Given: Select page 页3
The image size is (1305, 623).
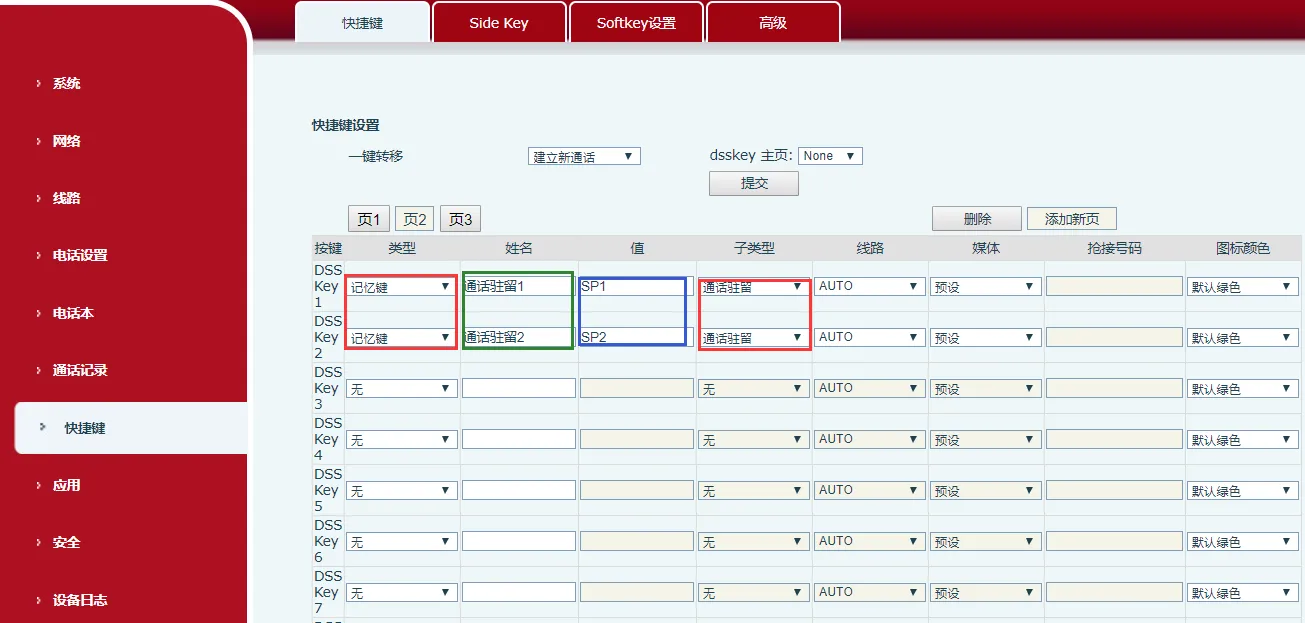Looking at the screenshot, I should (460, 219).
